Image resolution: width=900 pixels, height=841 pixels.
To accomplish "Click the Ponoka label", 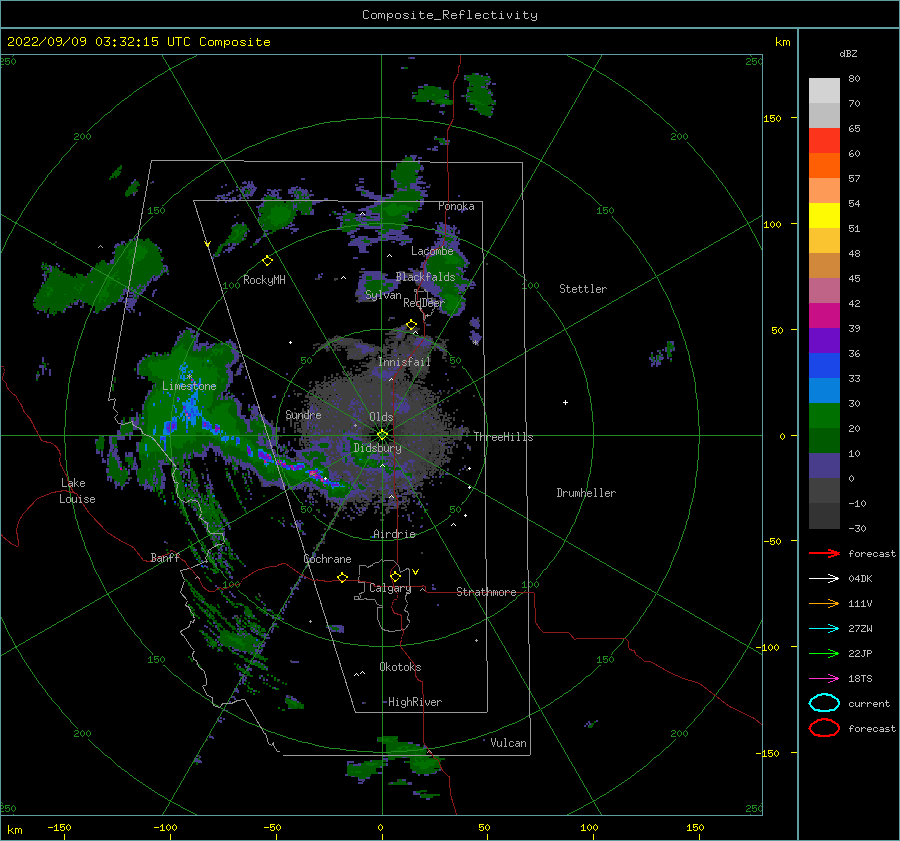I will 456,206.
